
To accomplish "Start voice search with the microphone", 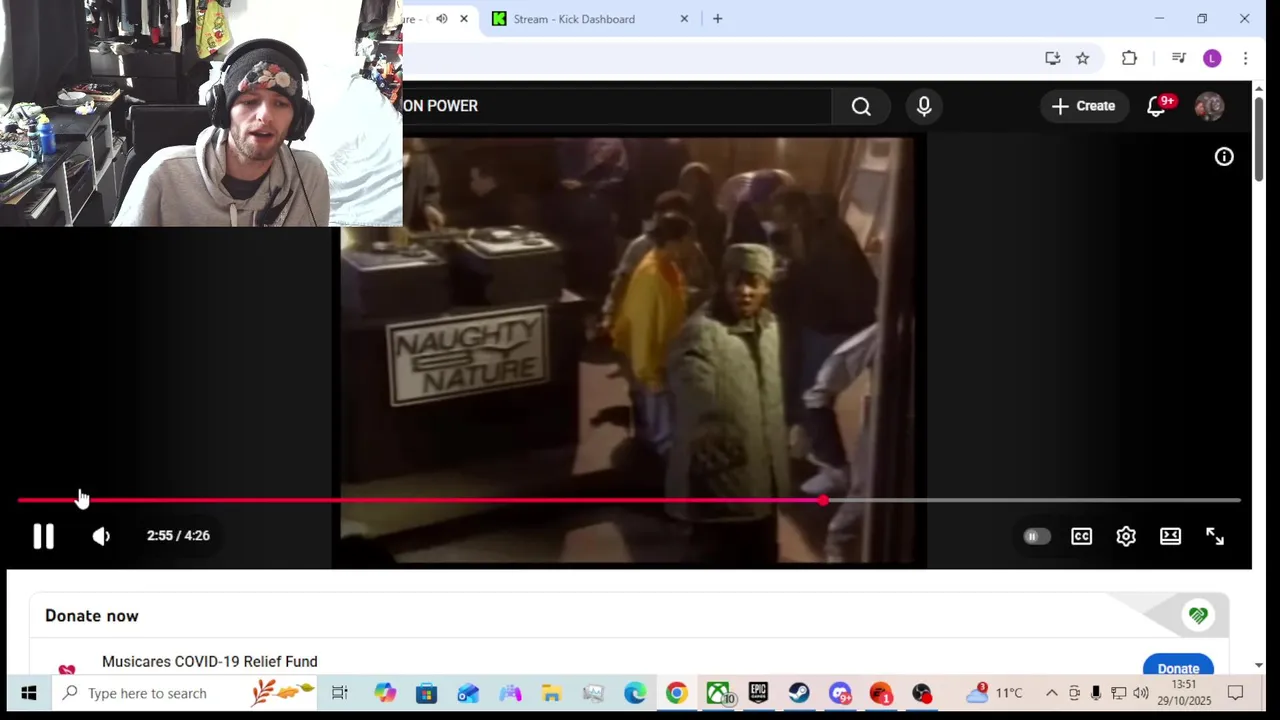I will (x=924, y=106).
